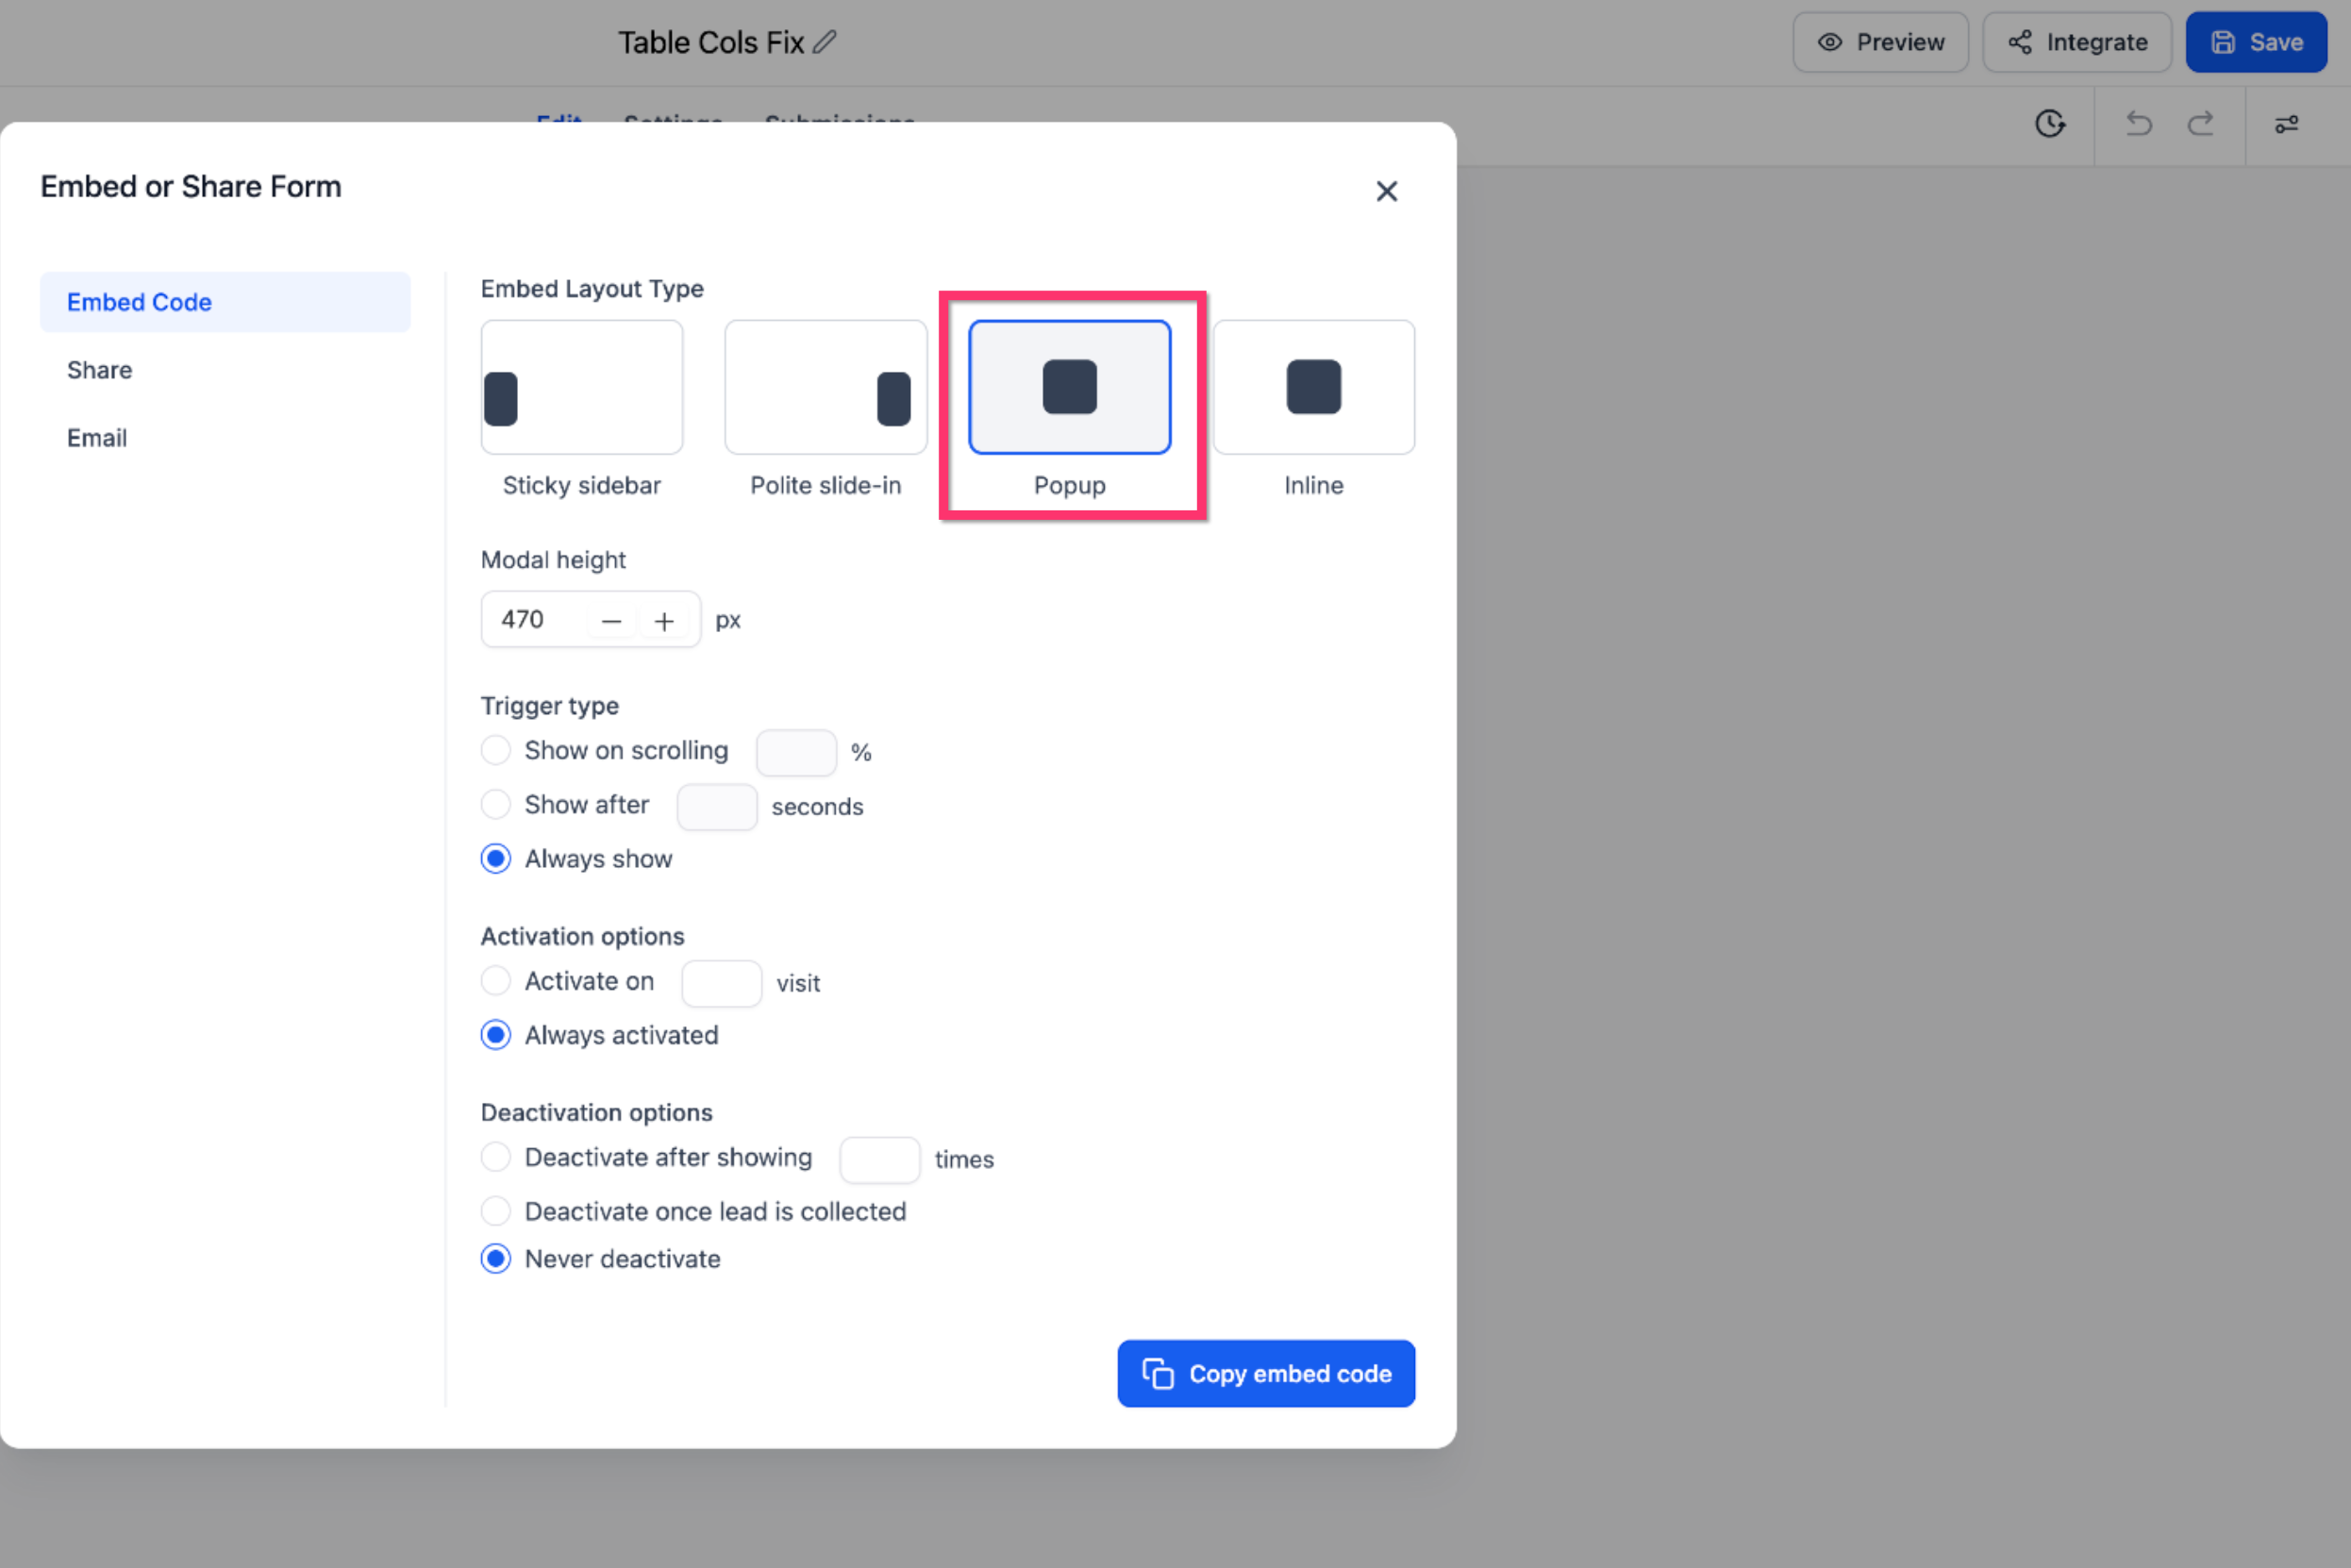Click the Preview button
This screenshot has height=1568, width=2351.
click(x=1880, y=42)
